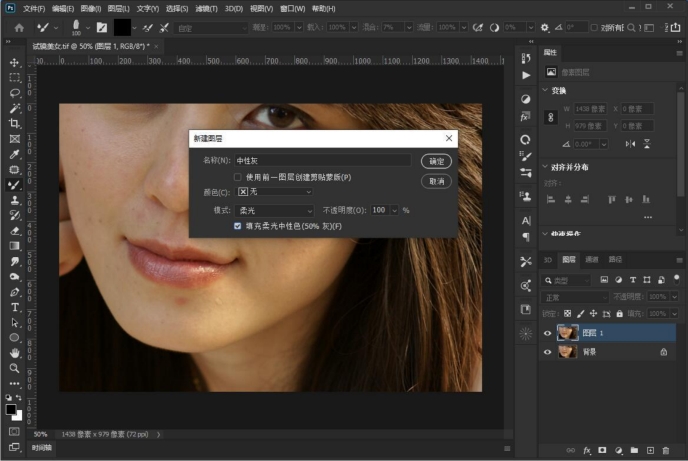This screenshot has height=461, width=688.
Task: Select the Zoom tool
Action: [x=14, y=368]
